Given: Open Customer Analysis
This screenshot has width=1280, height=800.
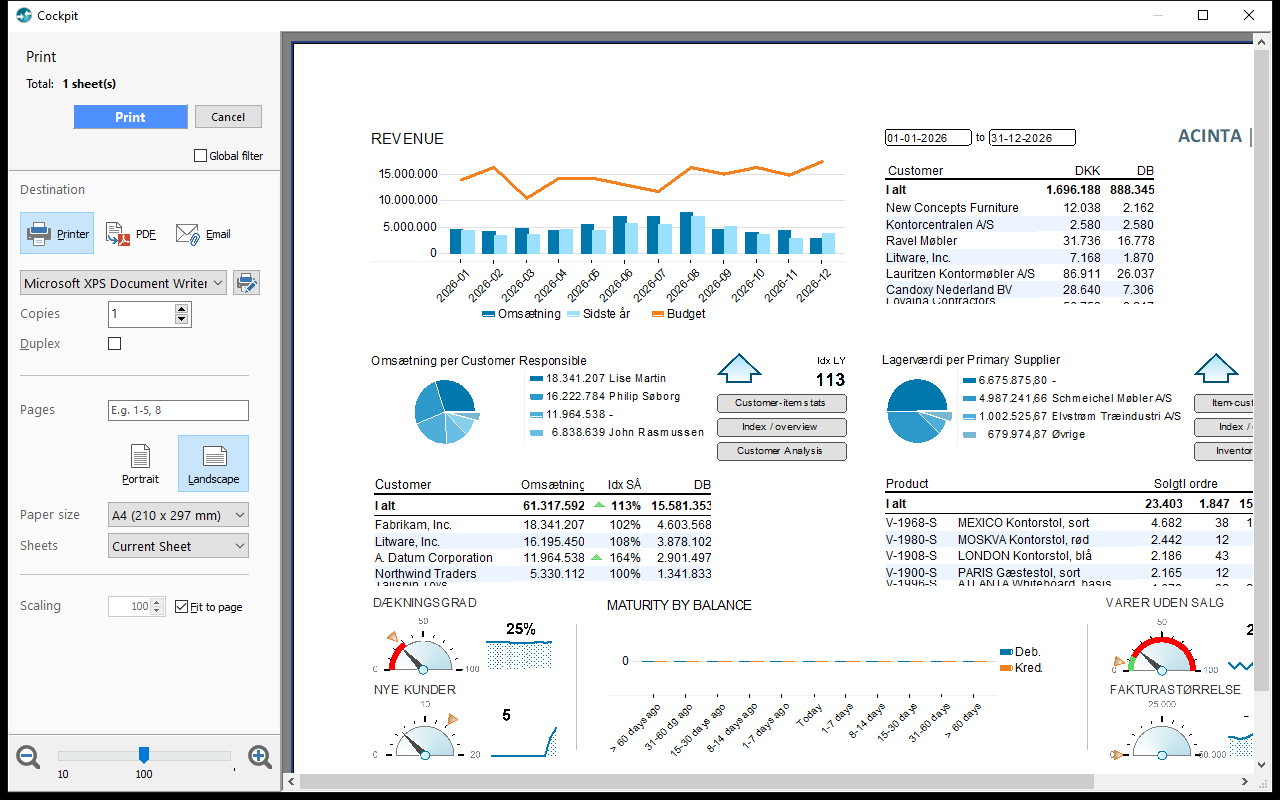Looking at the screenshot, I should (x=782, y=451).
